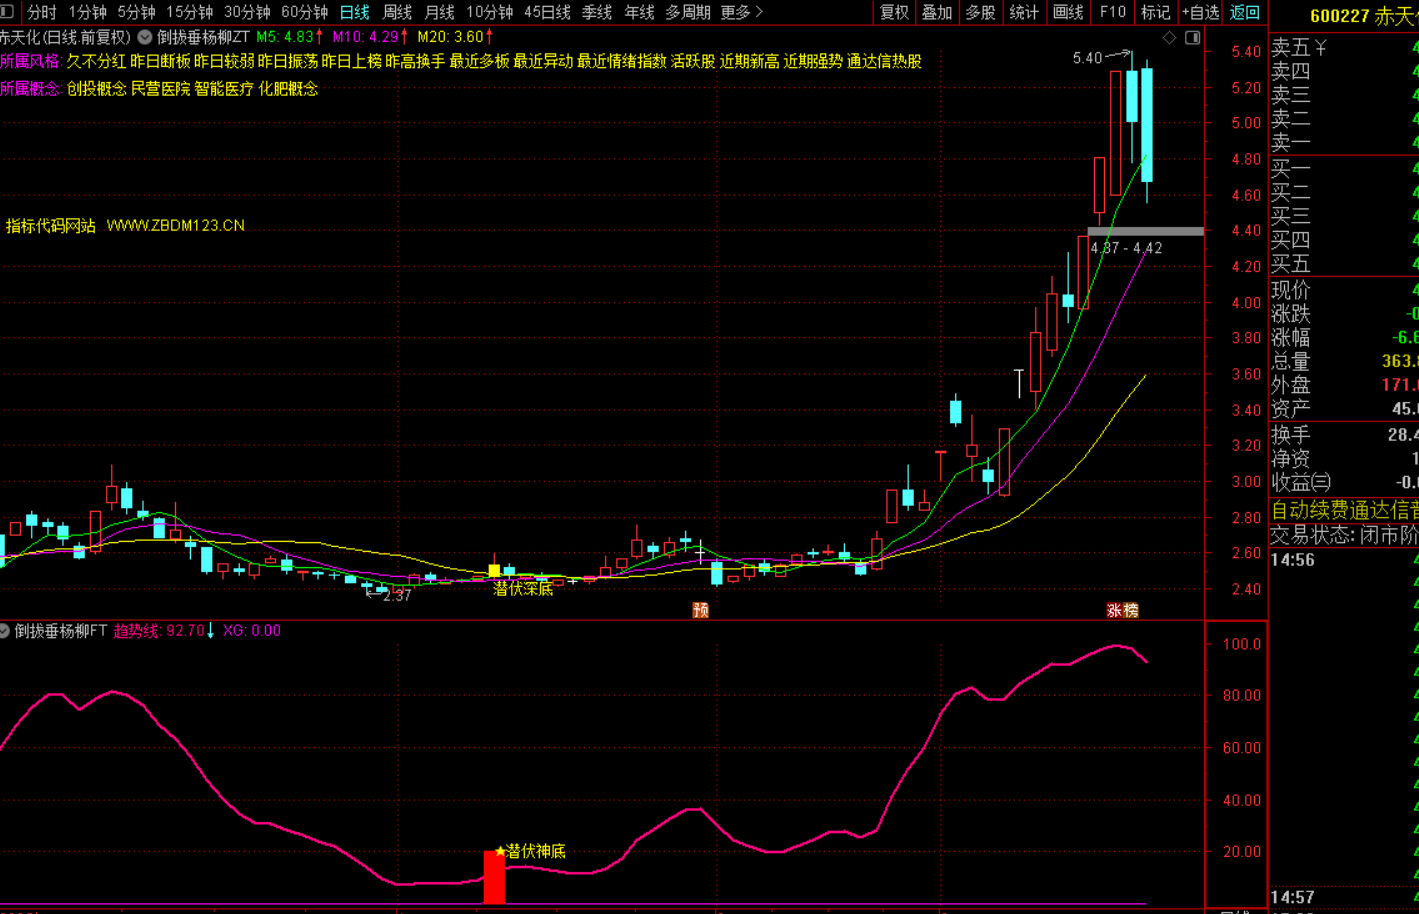Viewport: 1419px width, 914px height.
Task: Open the main chart indicator dropdown circle
Action: pyautogui.click(x=145, y=37)
